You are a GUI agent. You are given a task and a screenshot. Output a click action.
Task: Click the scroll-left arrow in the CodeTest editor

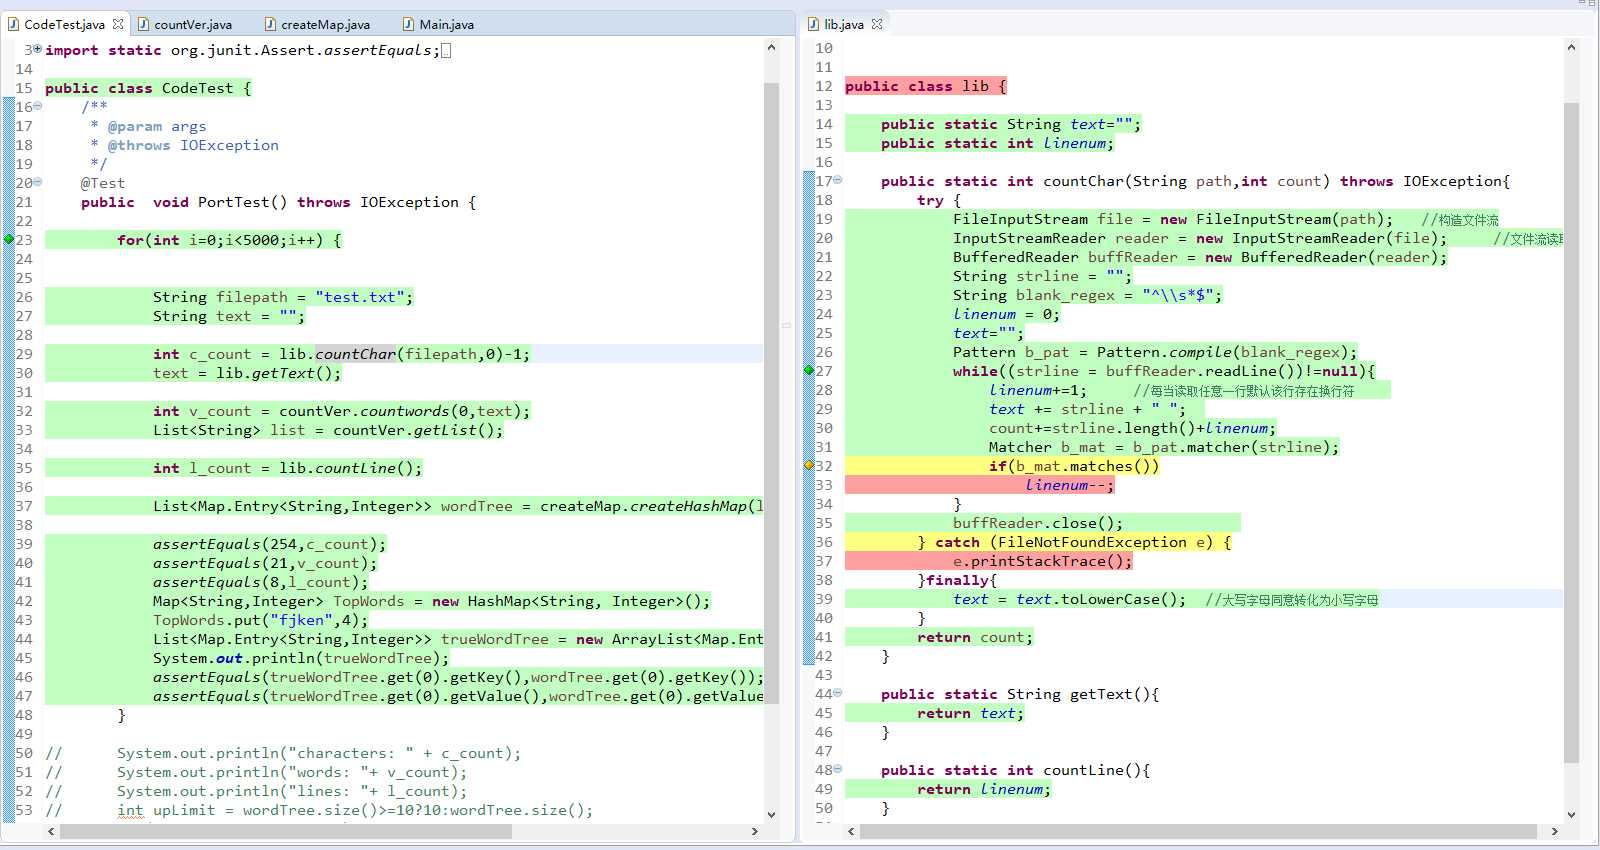click(x=51, y=831)
